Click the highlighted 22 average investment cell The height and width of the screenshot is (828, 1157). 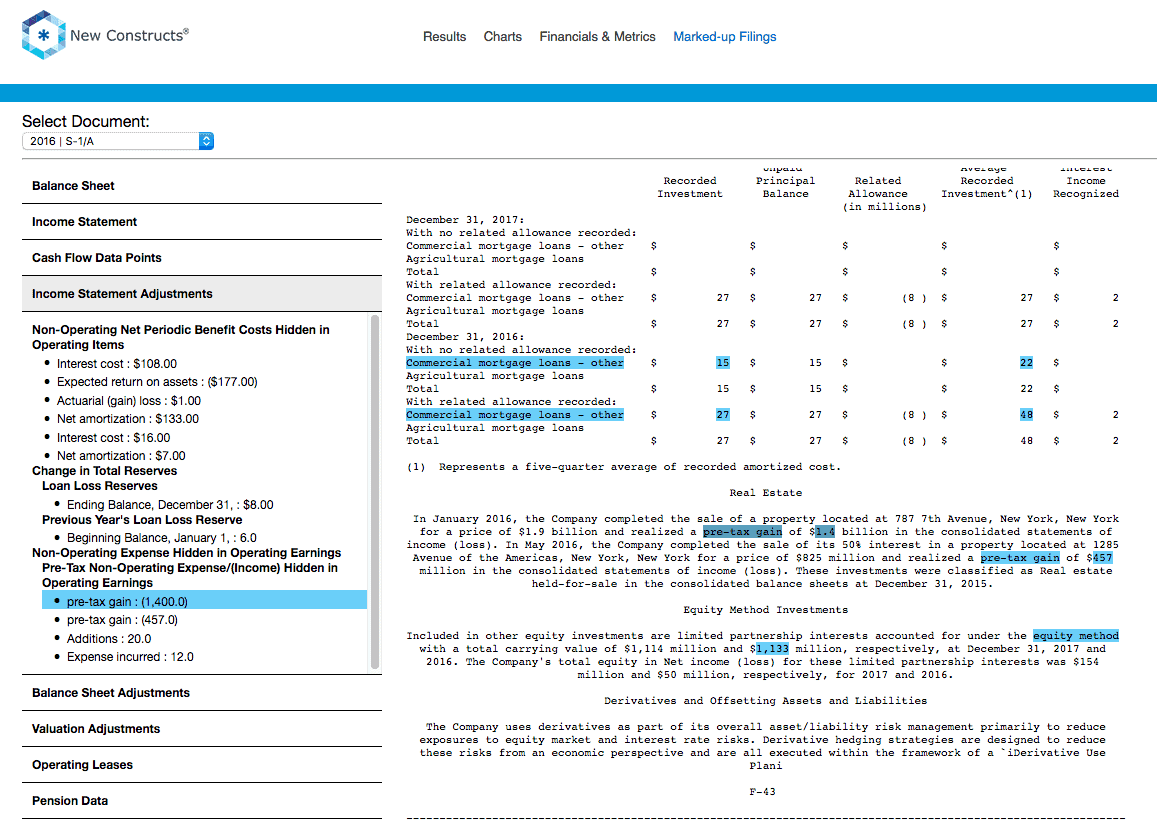point(1026,363)
